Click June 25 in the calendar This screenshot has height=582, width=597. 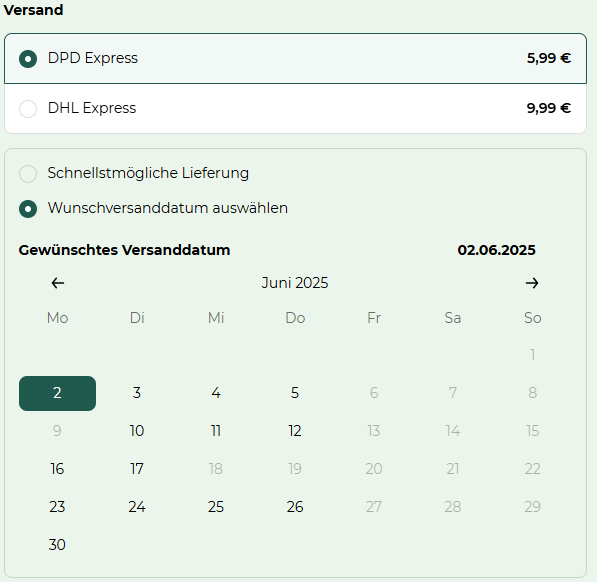click(216, 507)
